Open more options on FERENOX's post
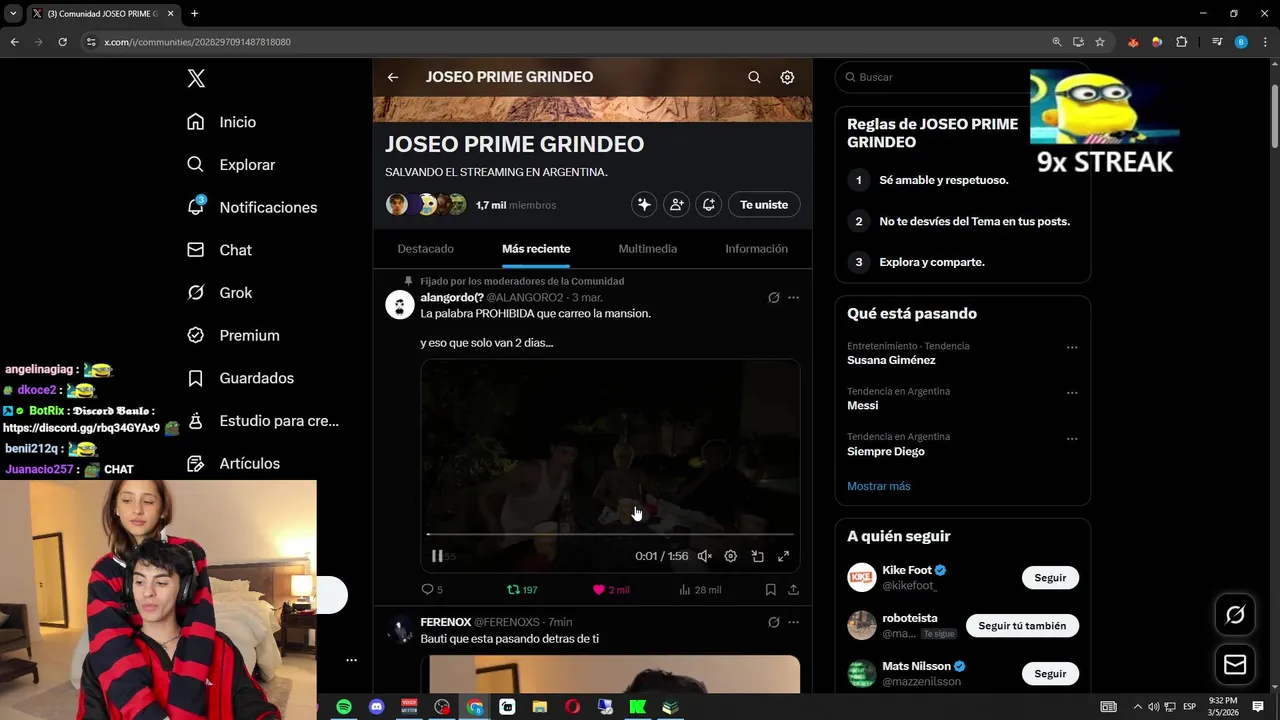This screenshot has width=1280, height=720. (793, 622)
